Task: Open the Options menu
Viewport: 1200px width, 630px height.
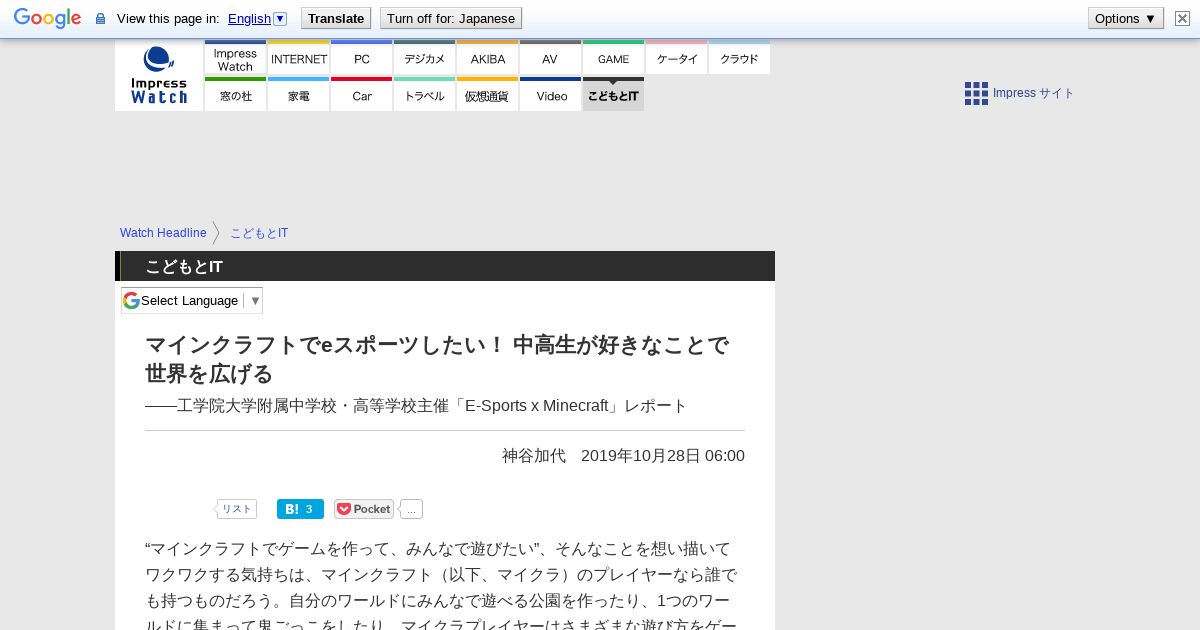Action: pyautogui.click(x=1126, y=18)
